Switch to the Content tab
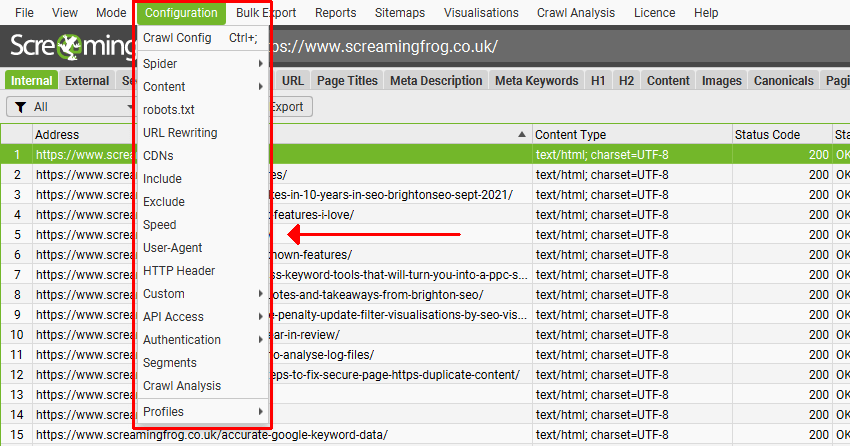This screenshot has height=446, width=850. tap(668, 80)
